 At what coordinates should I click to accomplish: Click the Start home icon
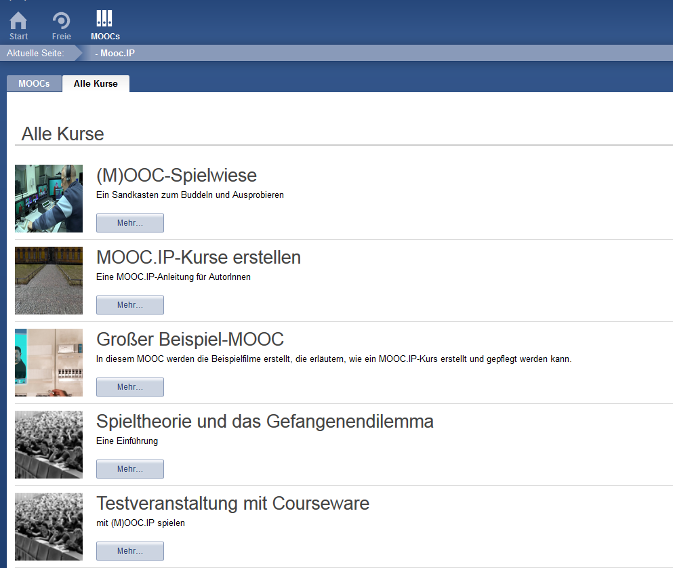point(18,22)
